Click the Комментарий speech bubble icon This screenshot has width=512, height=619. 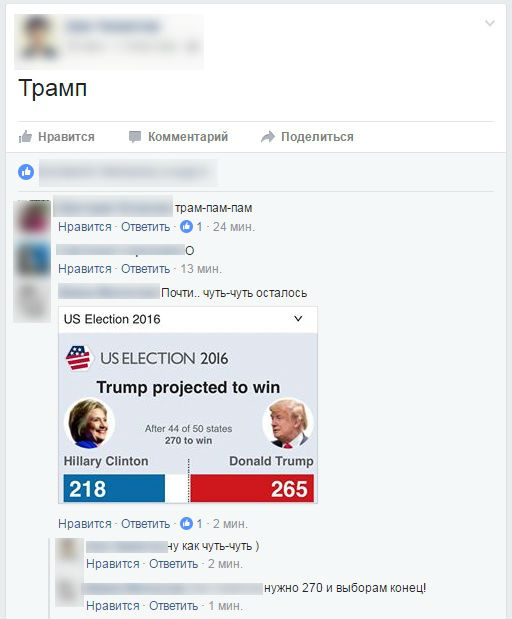tap(135, 137)
